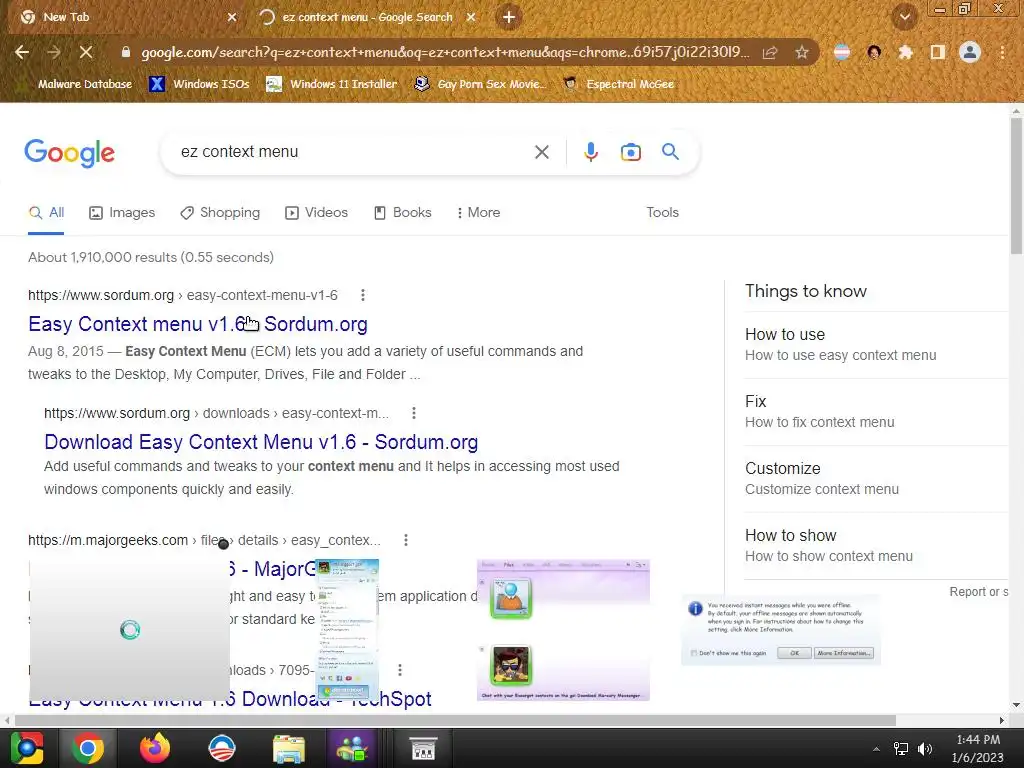Image resolution: width=1024 pixels, height=768 pixels.
Task: Click the horizontal scrollbar of the page
Action: tap(455, 720)
